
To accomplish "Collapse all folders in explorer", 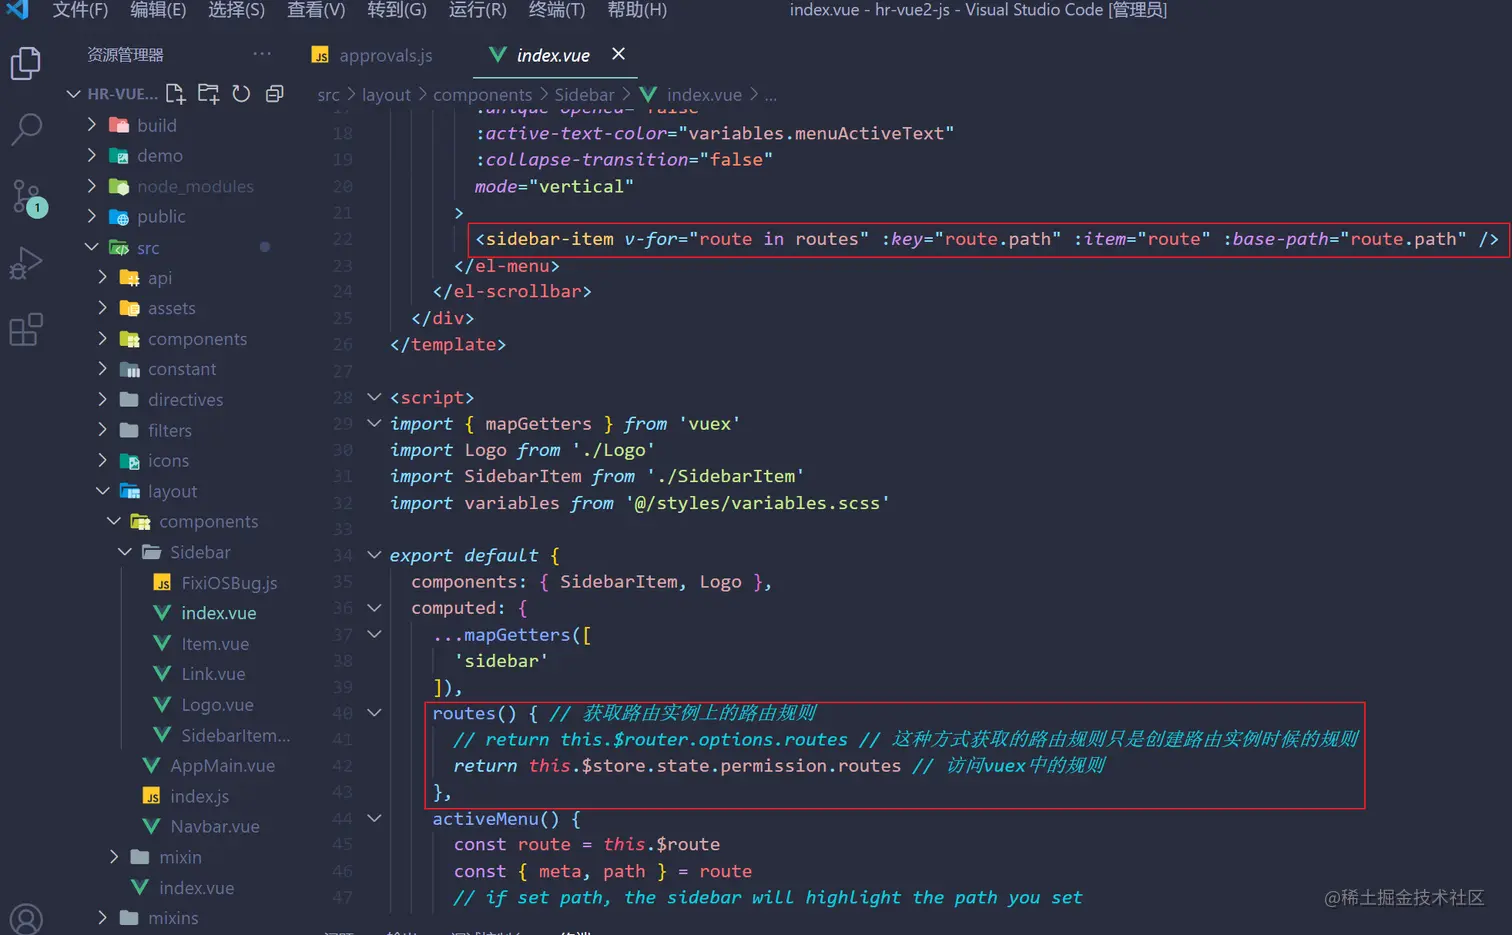I will click(x=274, y=94).
